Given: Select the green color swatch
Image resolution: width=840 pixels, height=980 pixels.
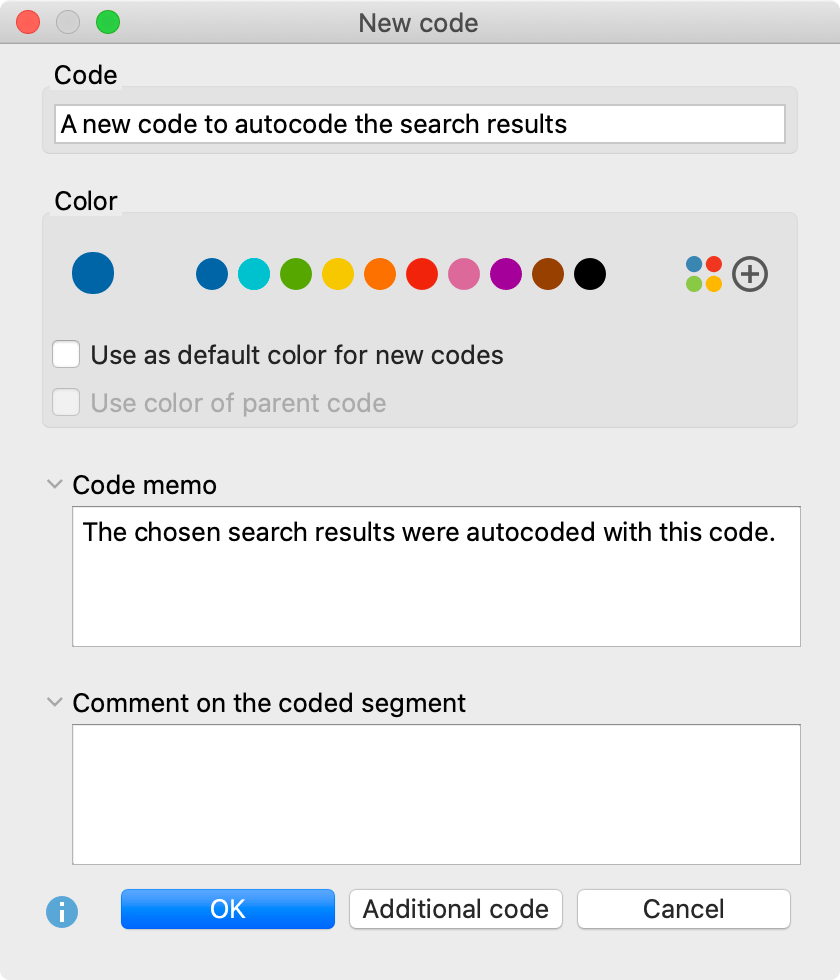Looking at the screenshot, I should (x=296, y=274).
